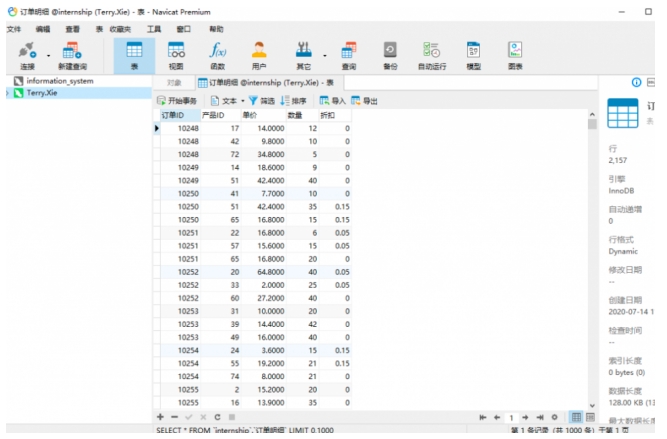Go to the next page of records
Viewport: 667px width, 439px height.
click(x=526, y=416)
